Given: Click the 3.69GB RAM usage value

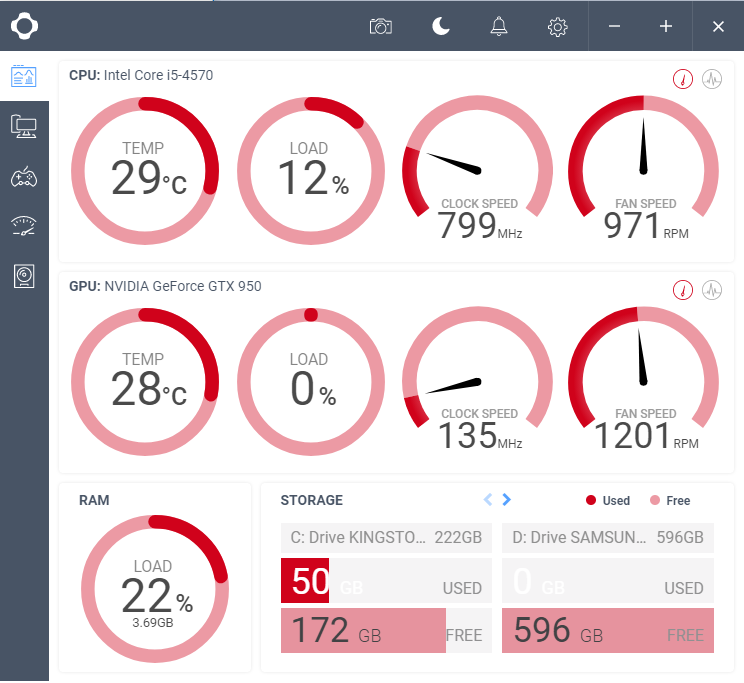Looking at the screenshot, I should (153, 623).
